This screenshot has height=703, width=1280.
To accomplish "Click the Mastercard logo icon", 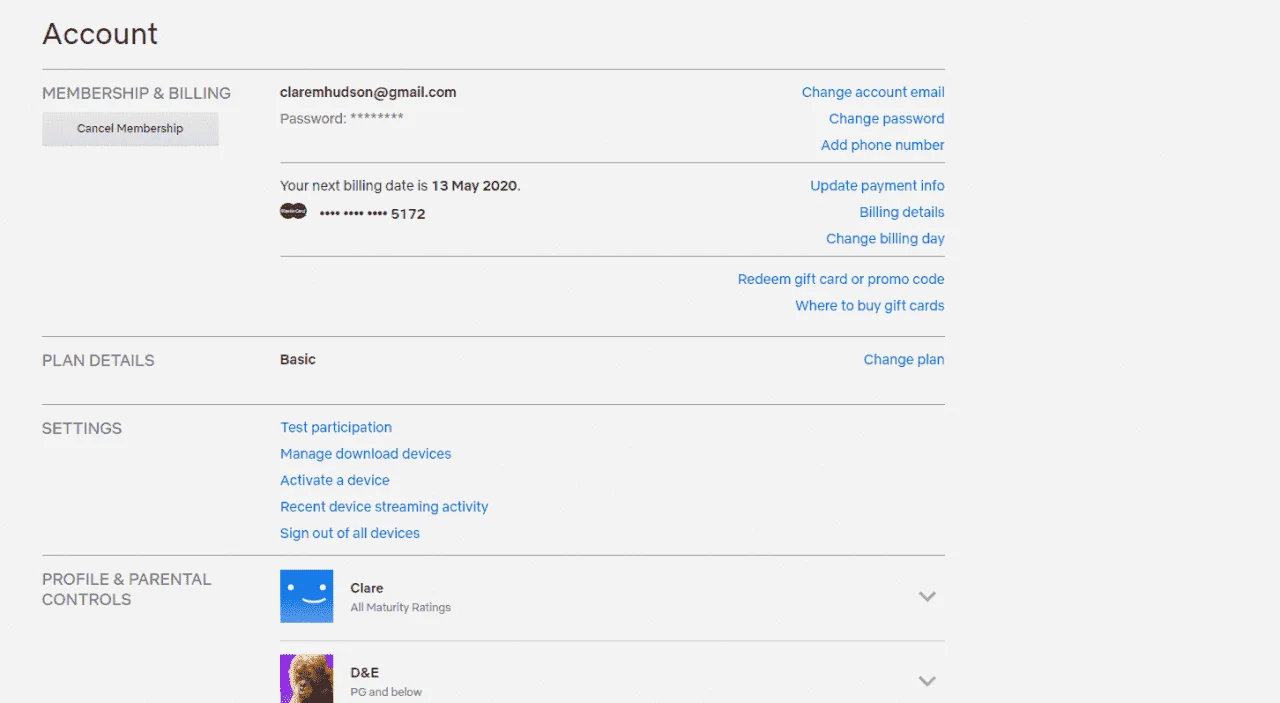I will pos(293,212).
